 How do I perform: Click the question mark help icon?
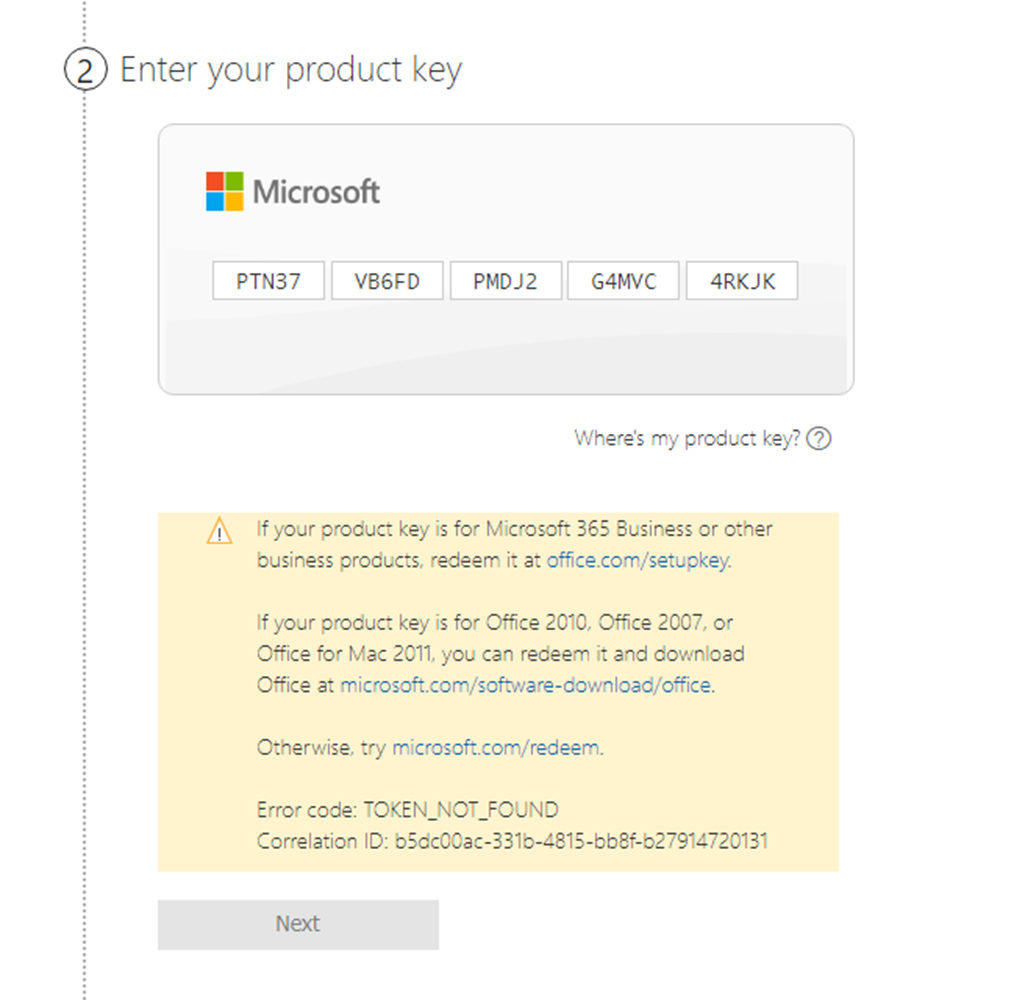pos(819,438)
